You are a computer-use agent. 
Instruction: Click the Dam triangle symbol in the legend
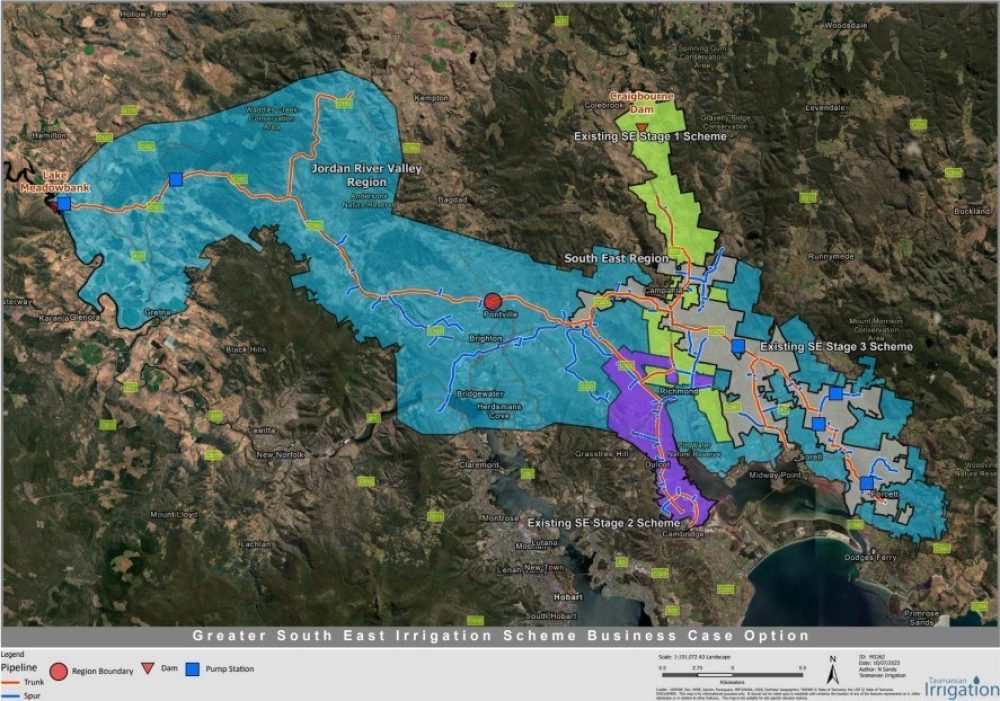pos(147,666)
